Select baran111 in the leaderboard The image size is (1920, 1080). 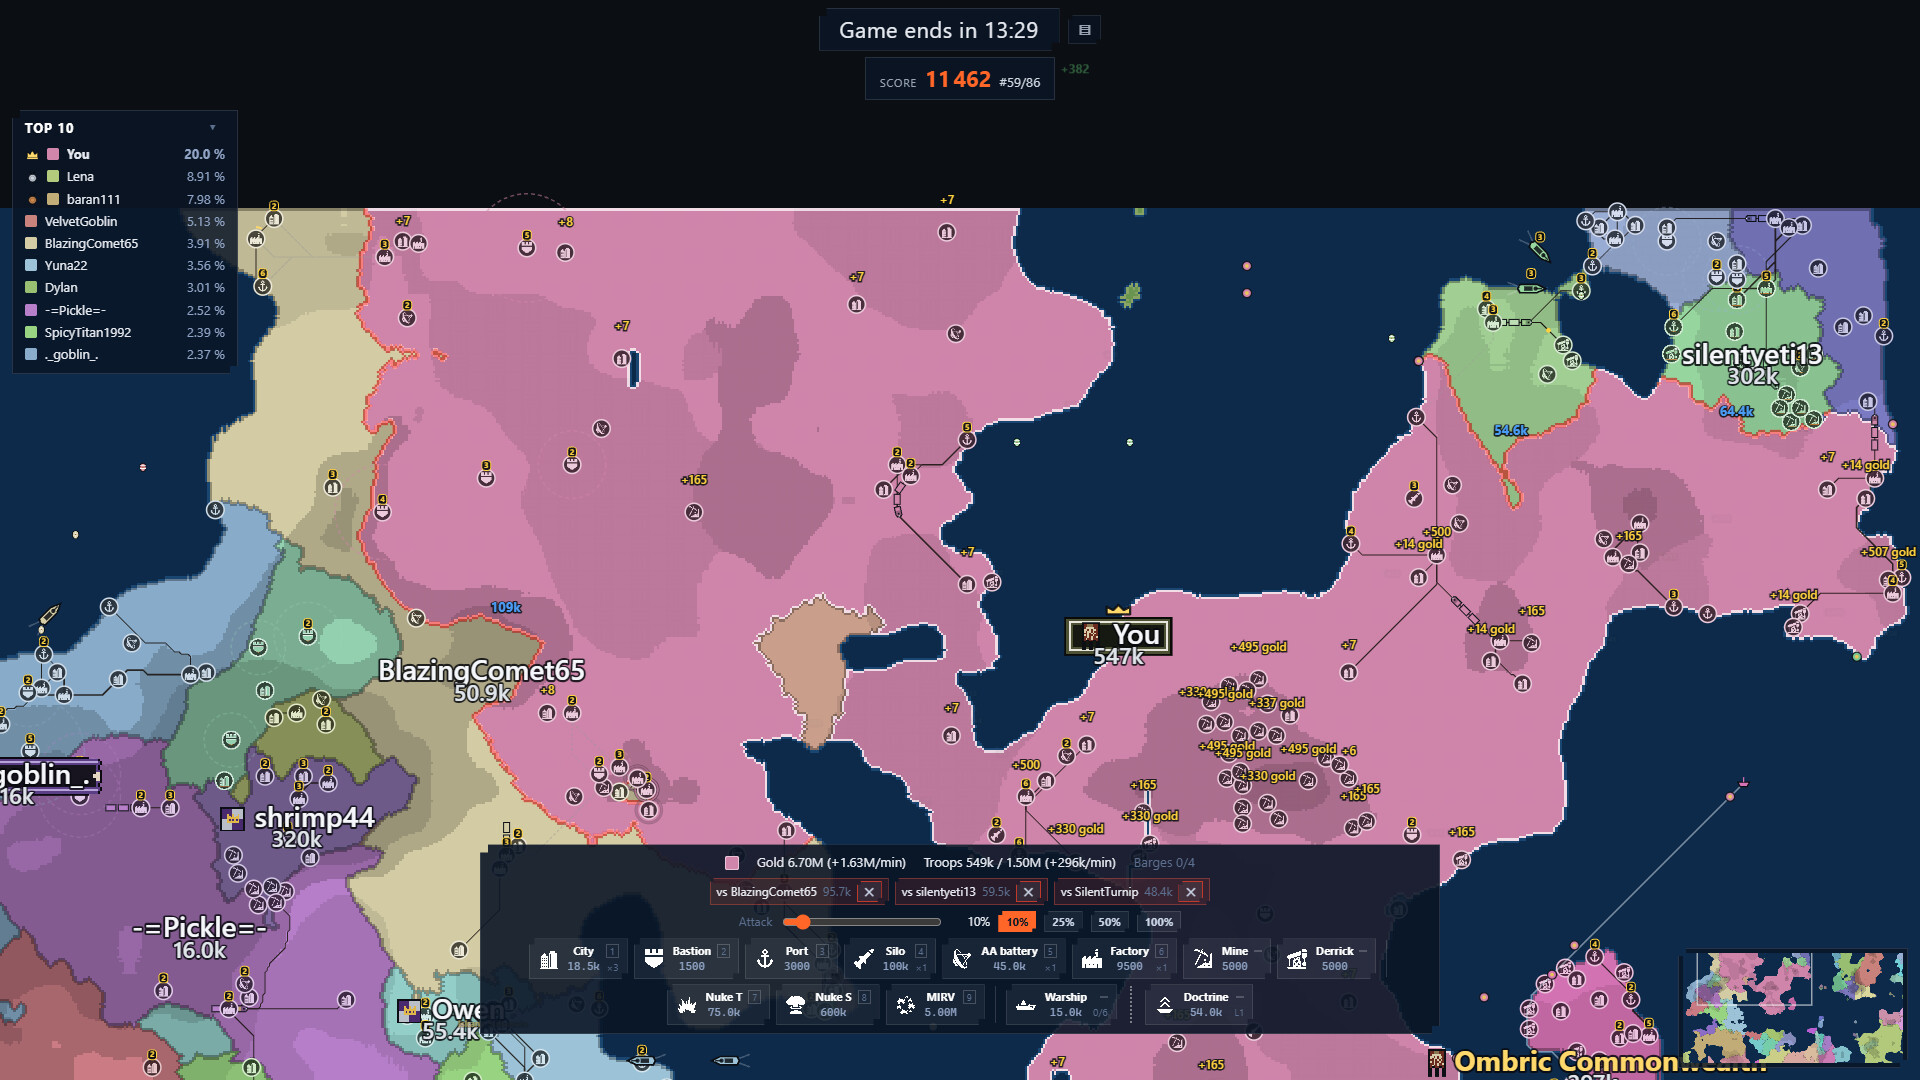pos(125,199)
